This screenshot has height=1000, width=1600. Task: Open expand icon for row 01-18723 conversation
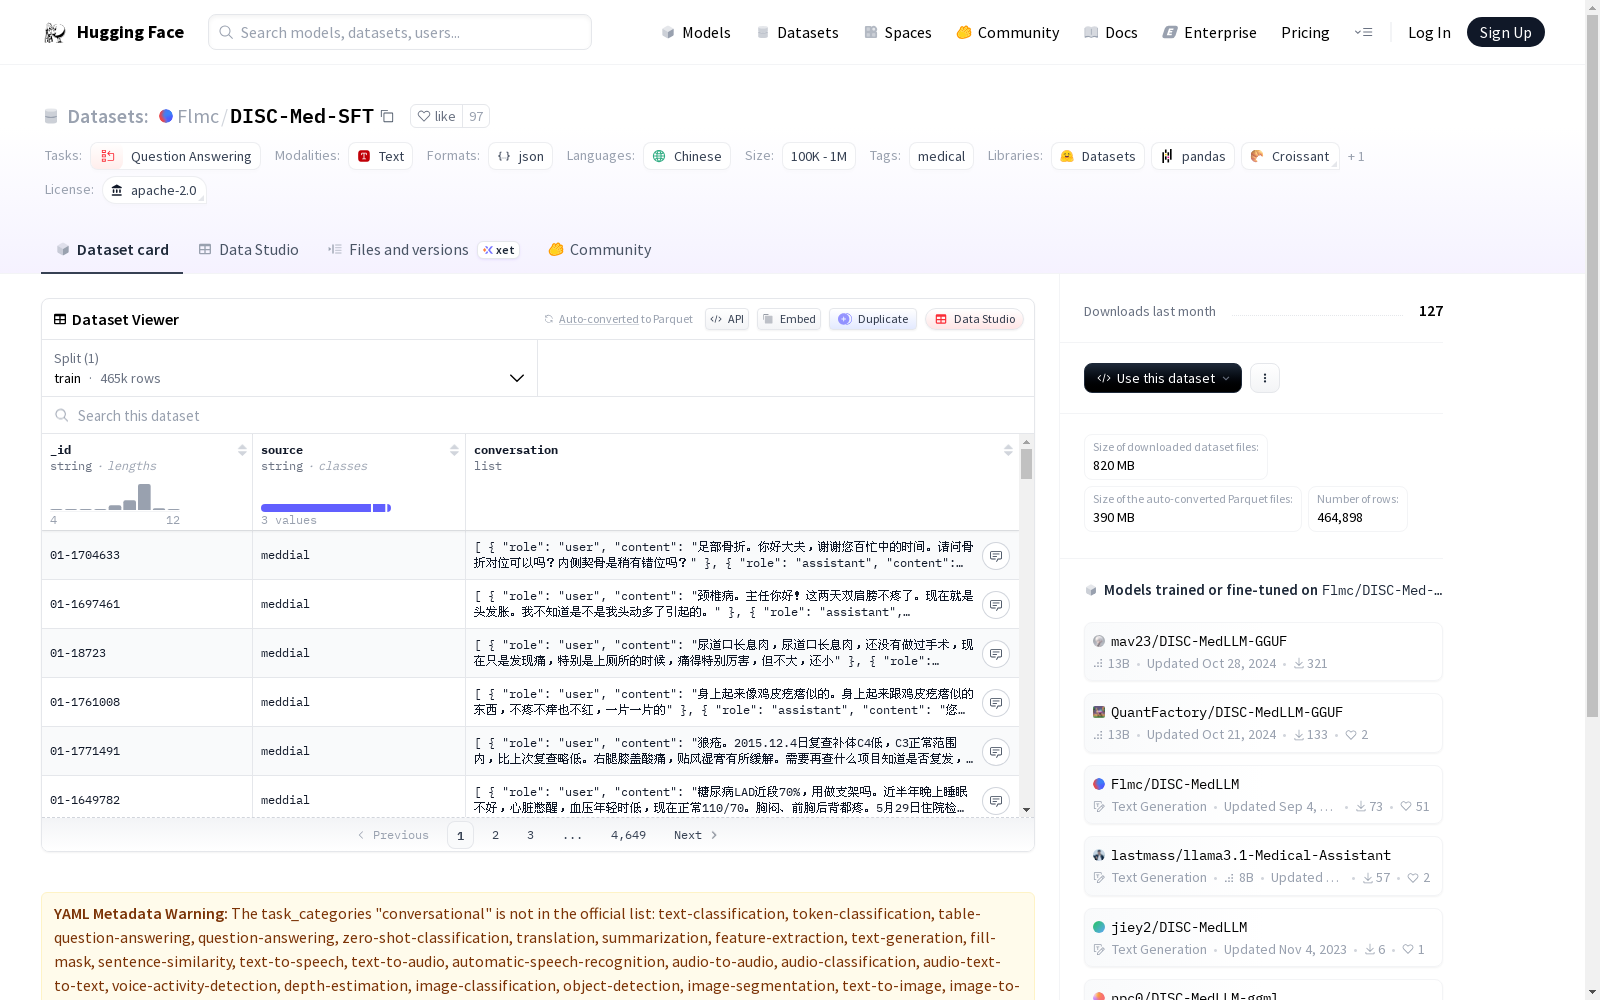[995, 654]
